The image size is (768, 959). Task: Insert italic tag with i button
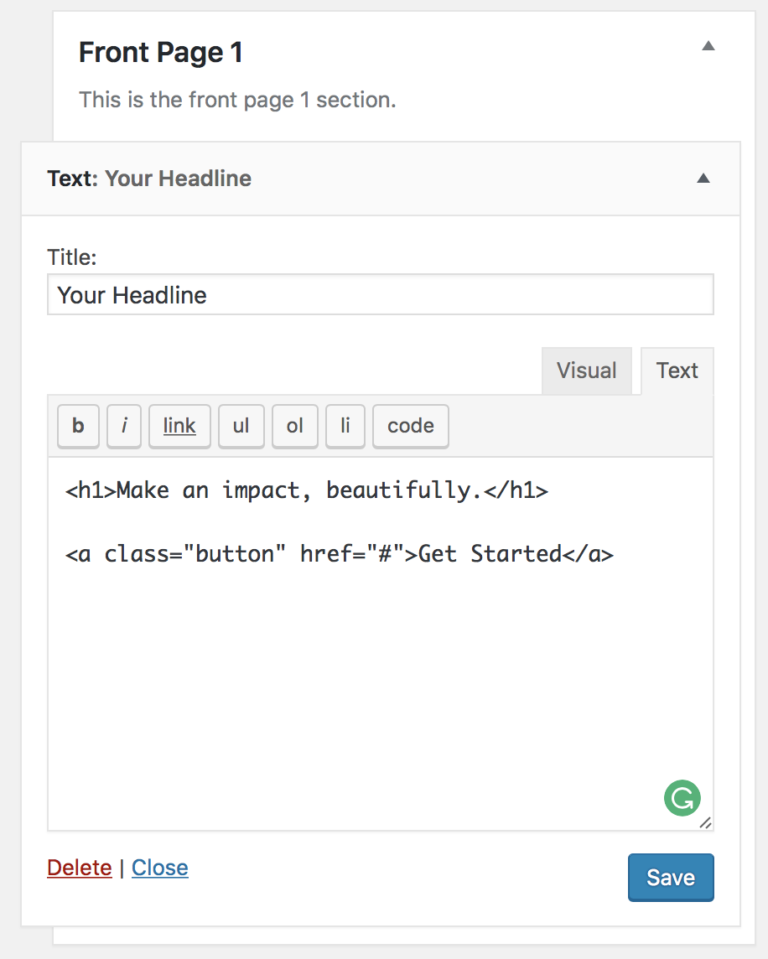pyautogui.click(x=124, y=426)
